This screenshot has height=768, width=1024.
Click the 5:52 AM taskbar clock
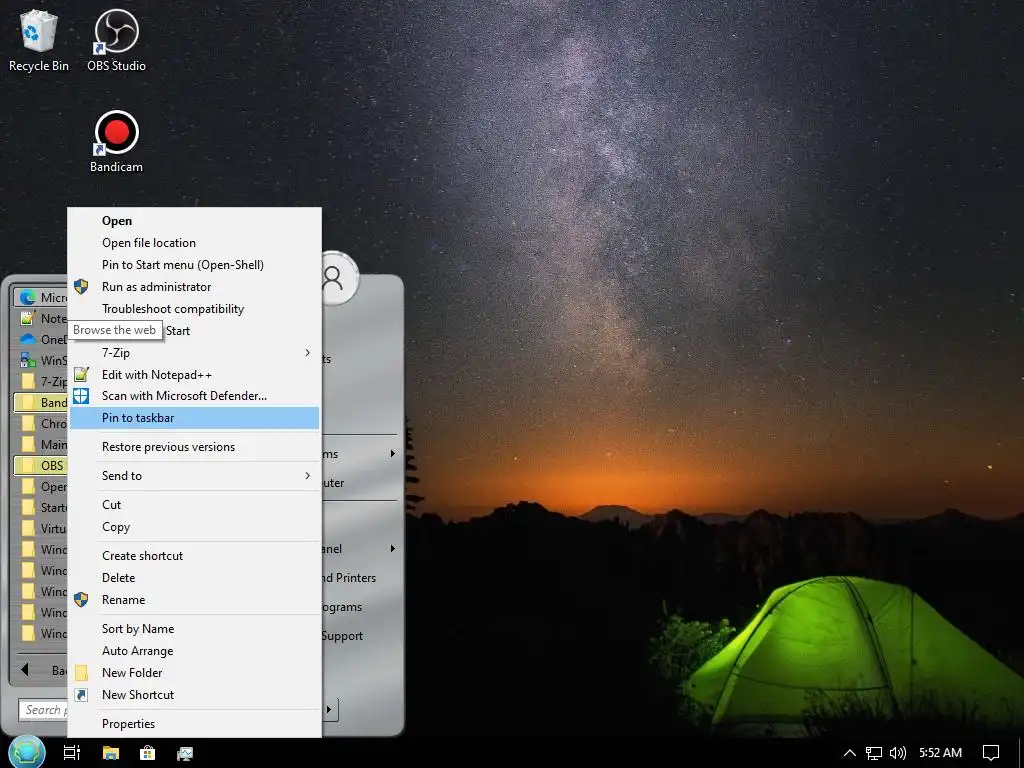(x=940, y=753)
